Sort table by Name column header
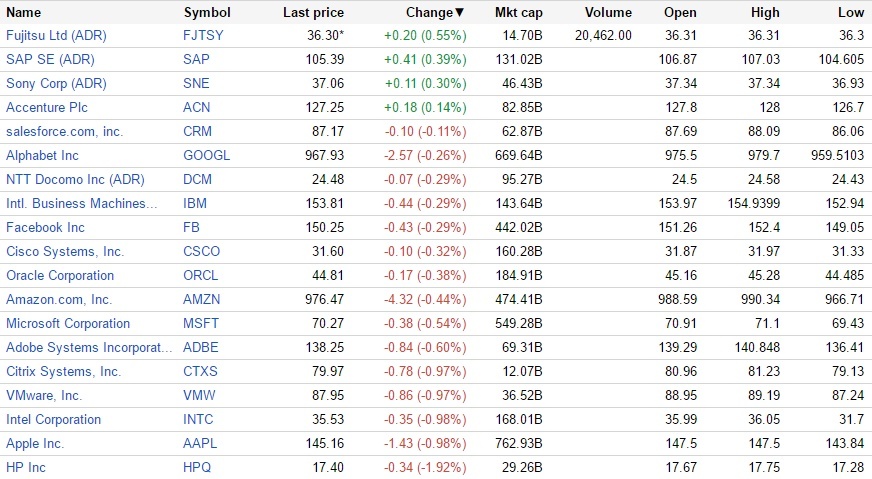 24,13
